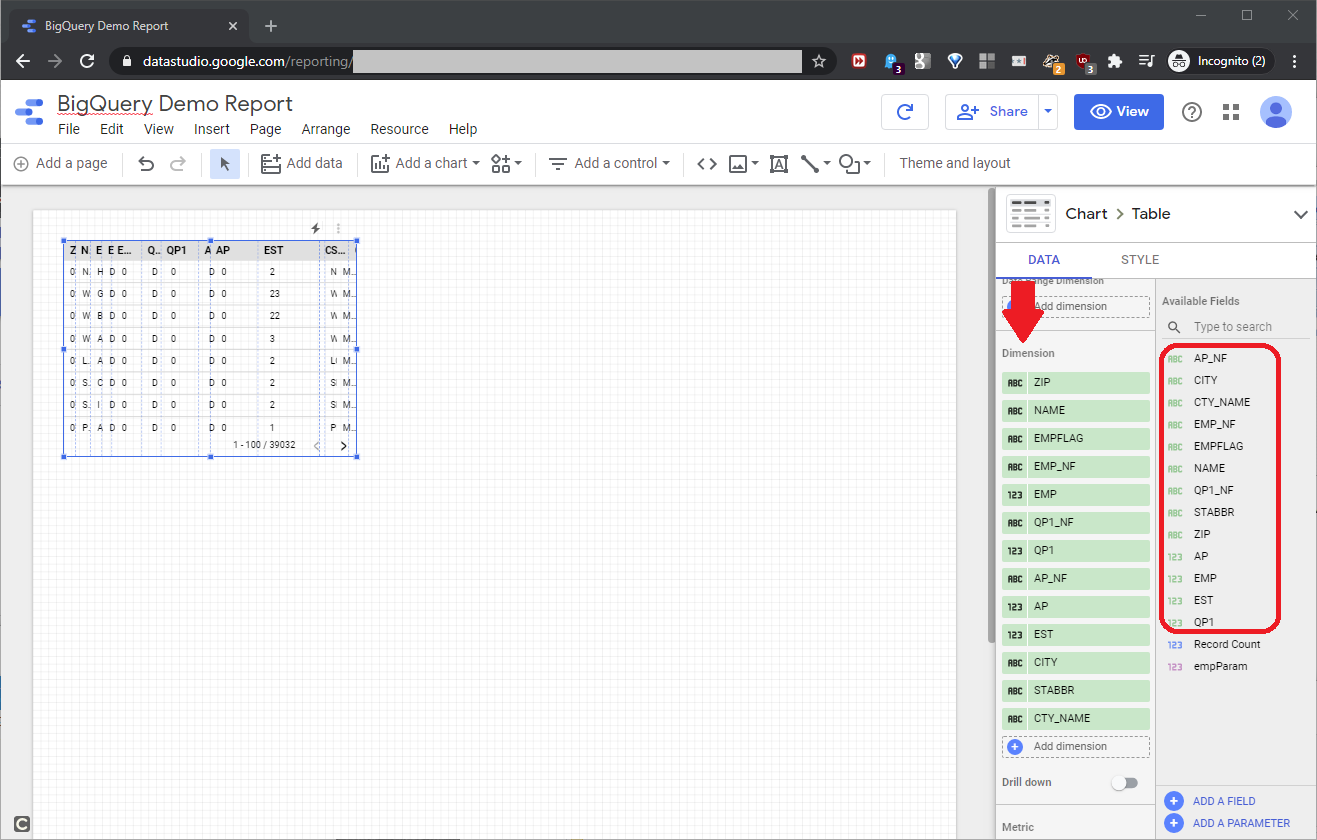The width and height of the screenshot is (1317, 840).
Task: Reload the browser page
Action: click(87, 61)
